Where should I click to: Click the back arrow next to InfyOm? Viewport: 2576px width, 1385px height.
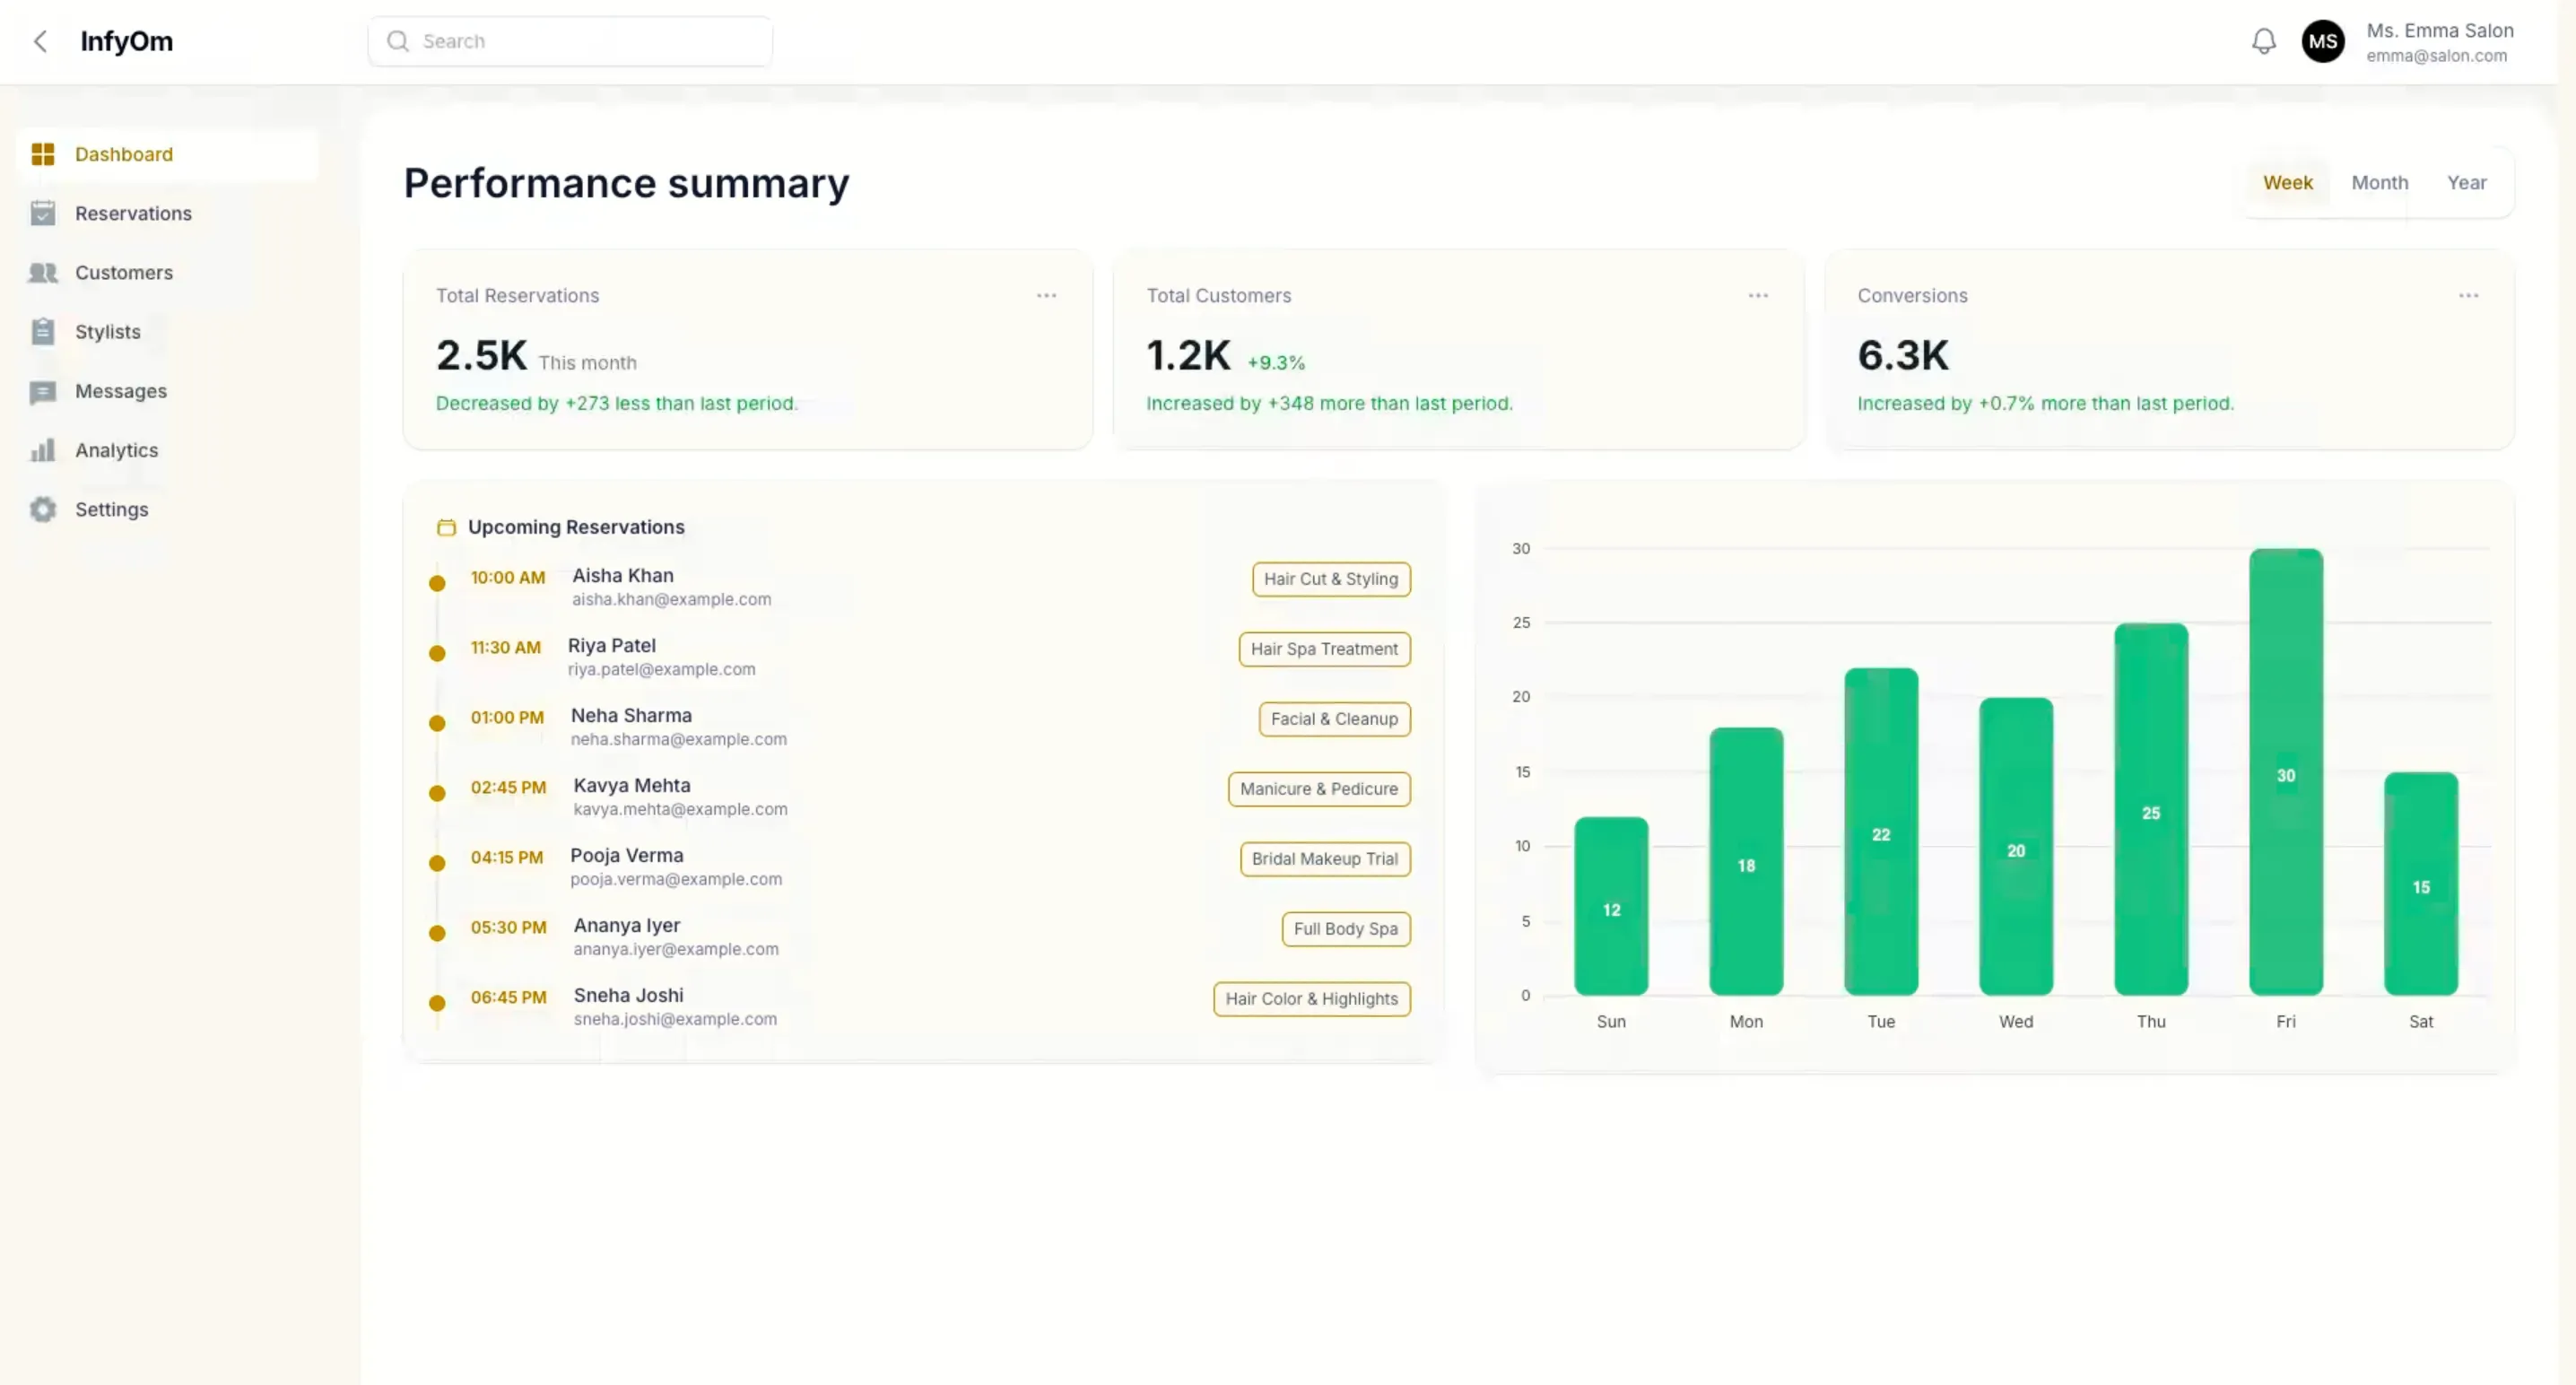40,41
